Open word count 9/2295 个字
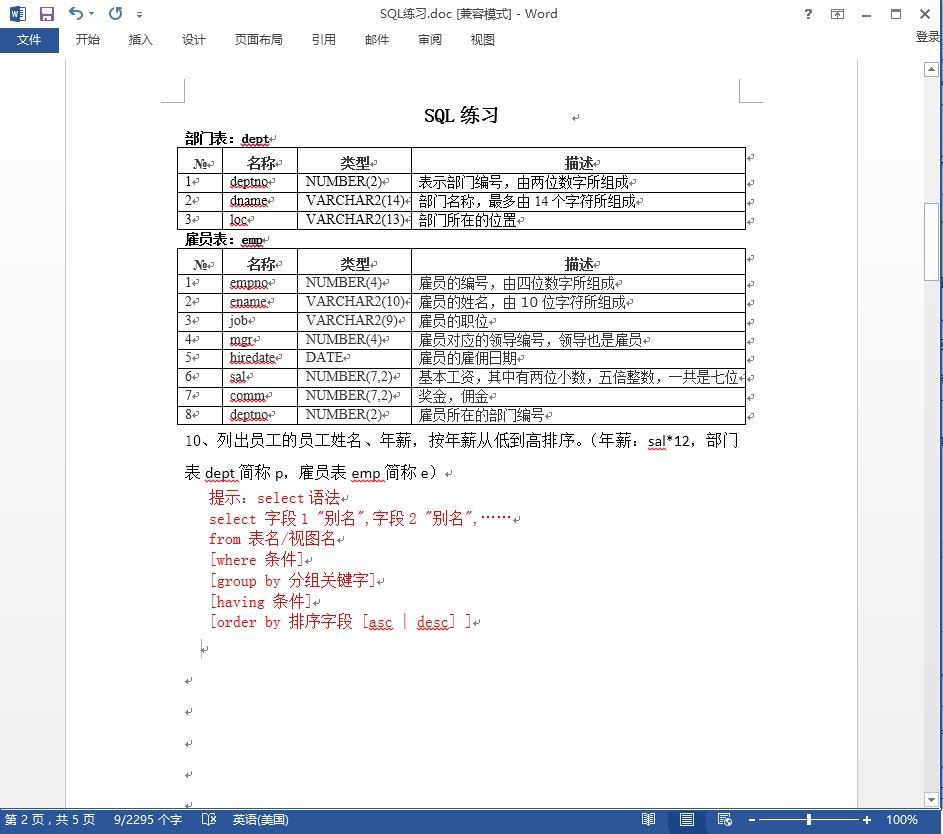The height and width of the screenshot is (834, 943). [x=148, y=820]
